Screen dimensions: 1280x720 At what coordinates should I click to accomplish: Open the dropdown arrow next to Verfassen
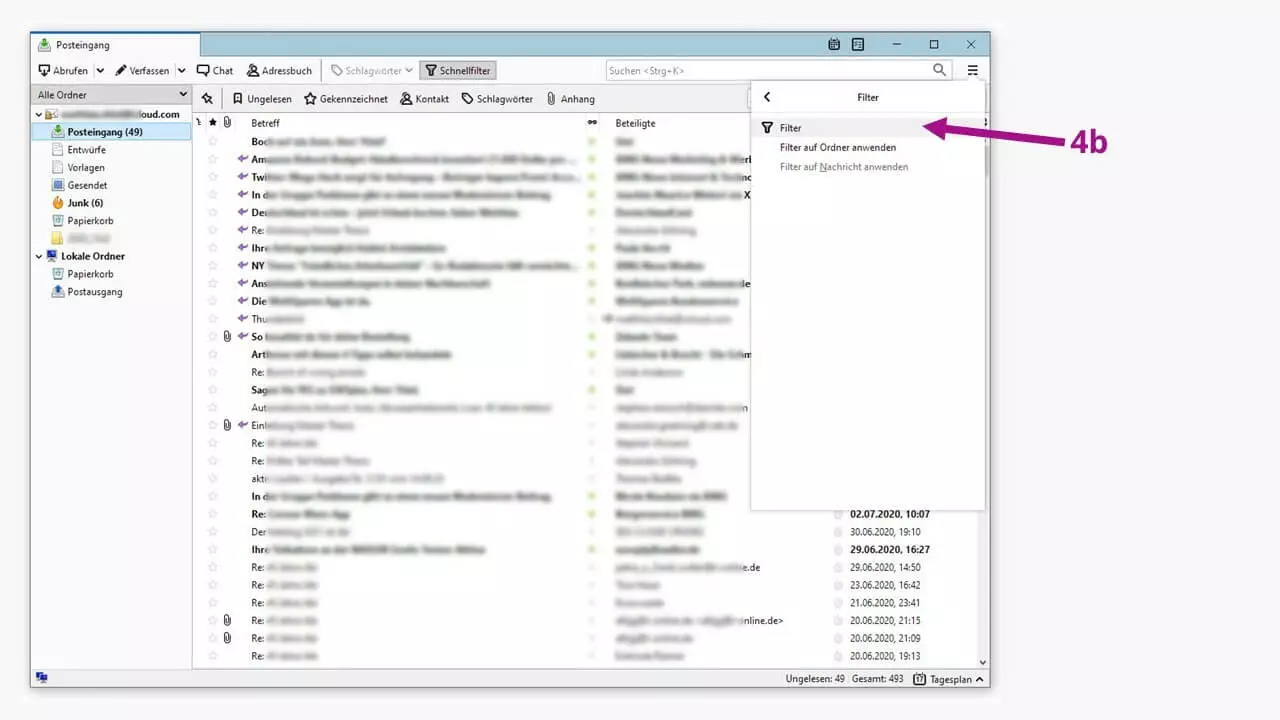[181, 71]
